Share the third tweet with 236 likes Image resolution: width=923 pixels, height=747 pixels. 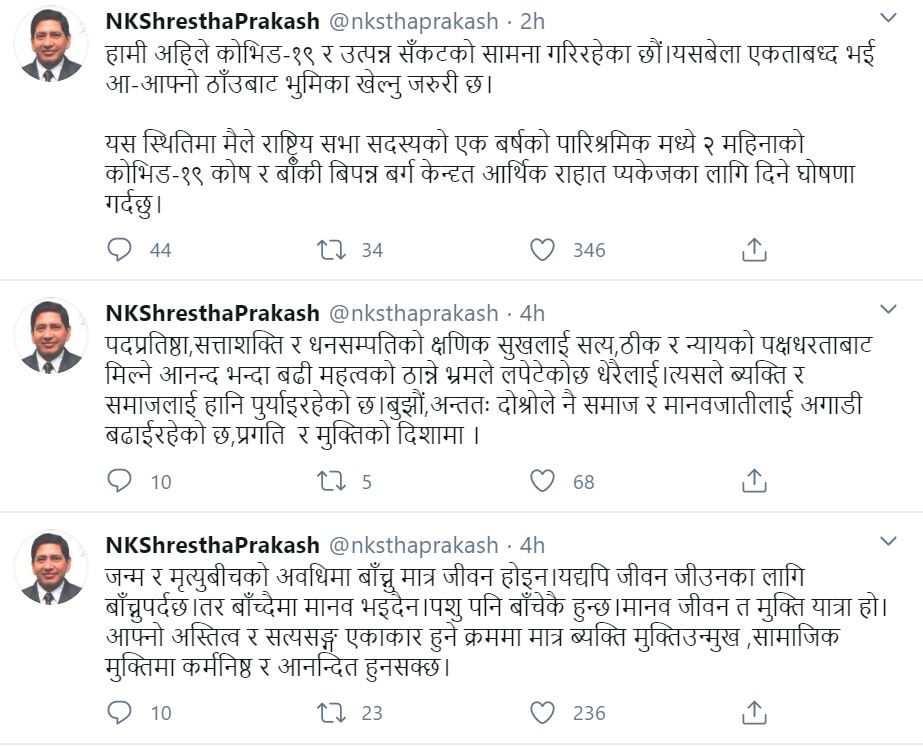click(x=754, y=713)
